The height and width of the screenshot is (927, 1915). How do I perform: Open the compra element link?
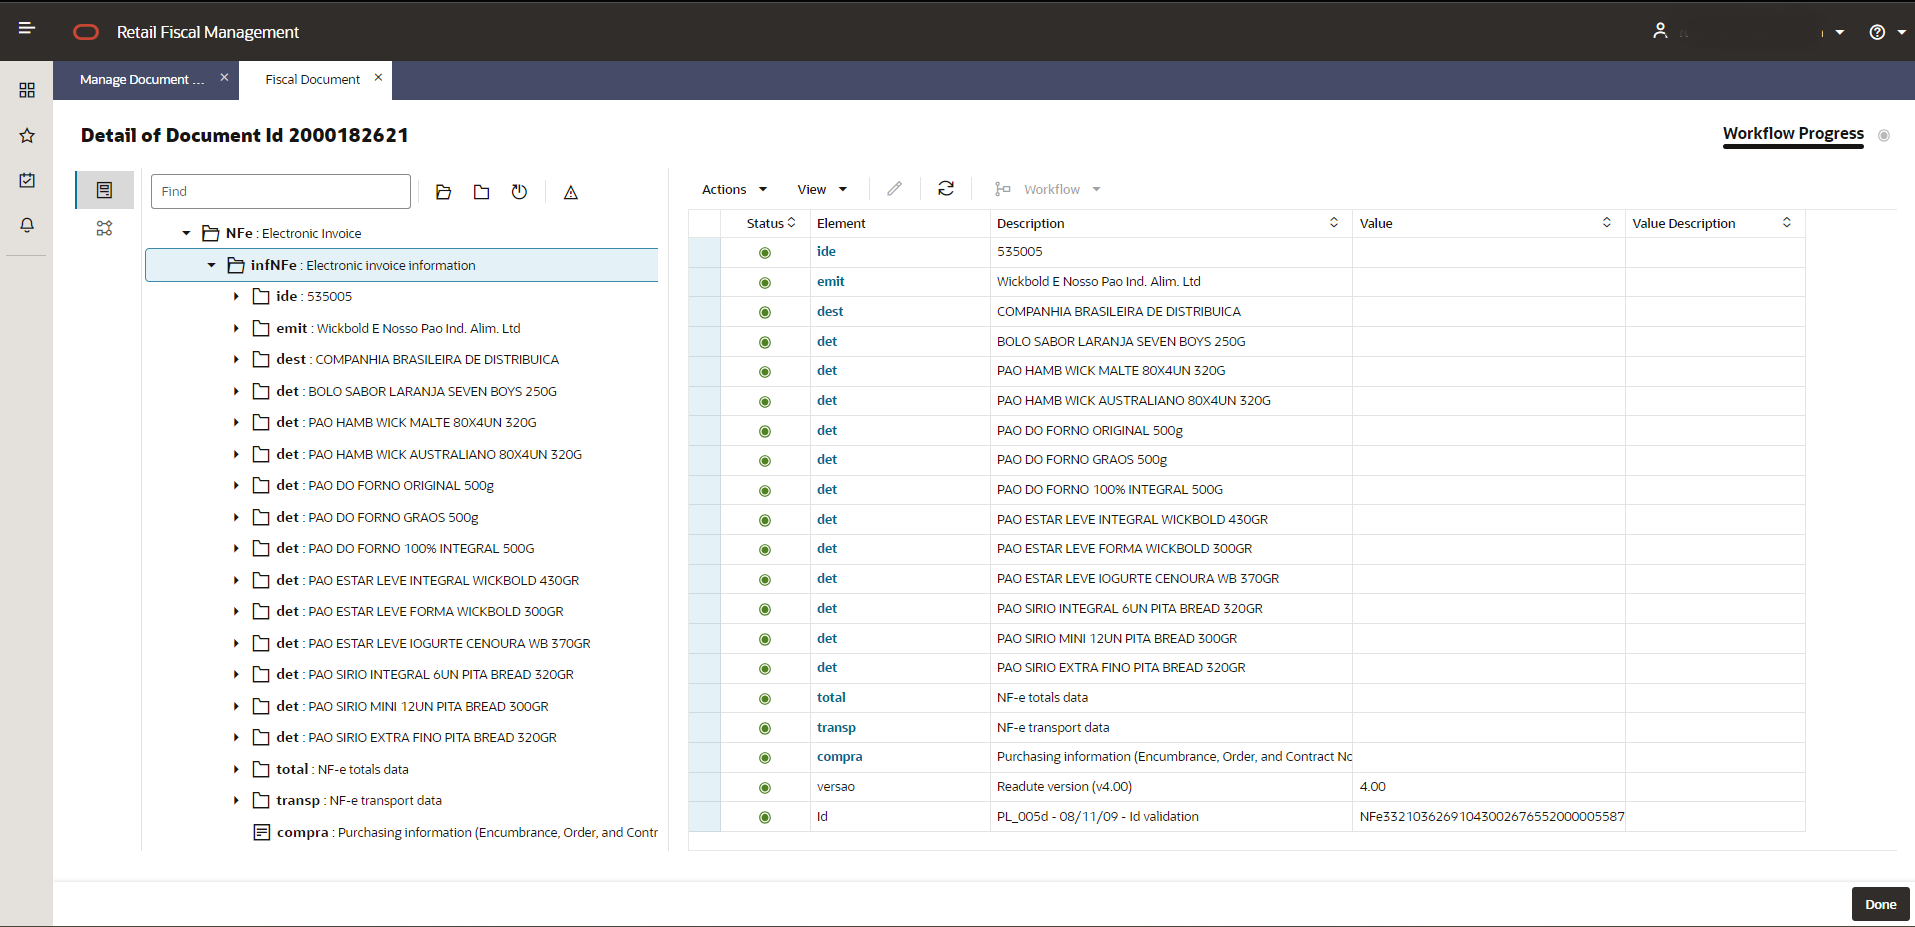pos(839,756)
